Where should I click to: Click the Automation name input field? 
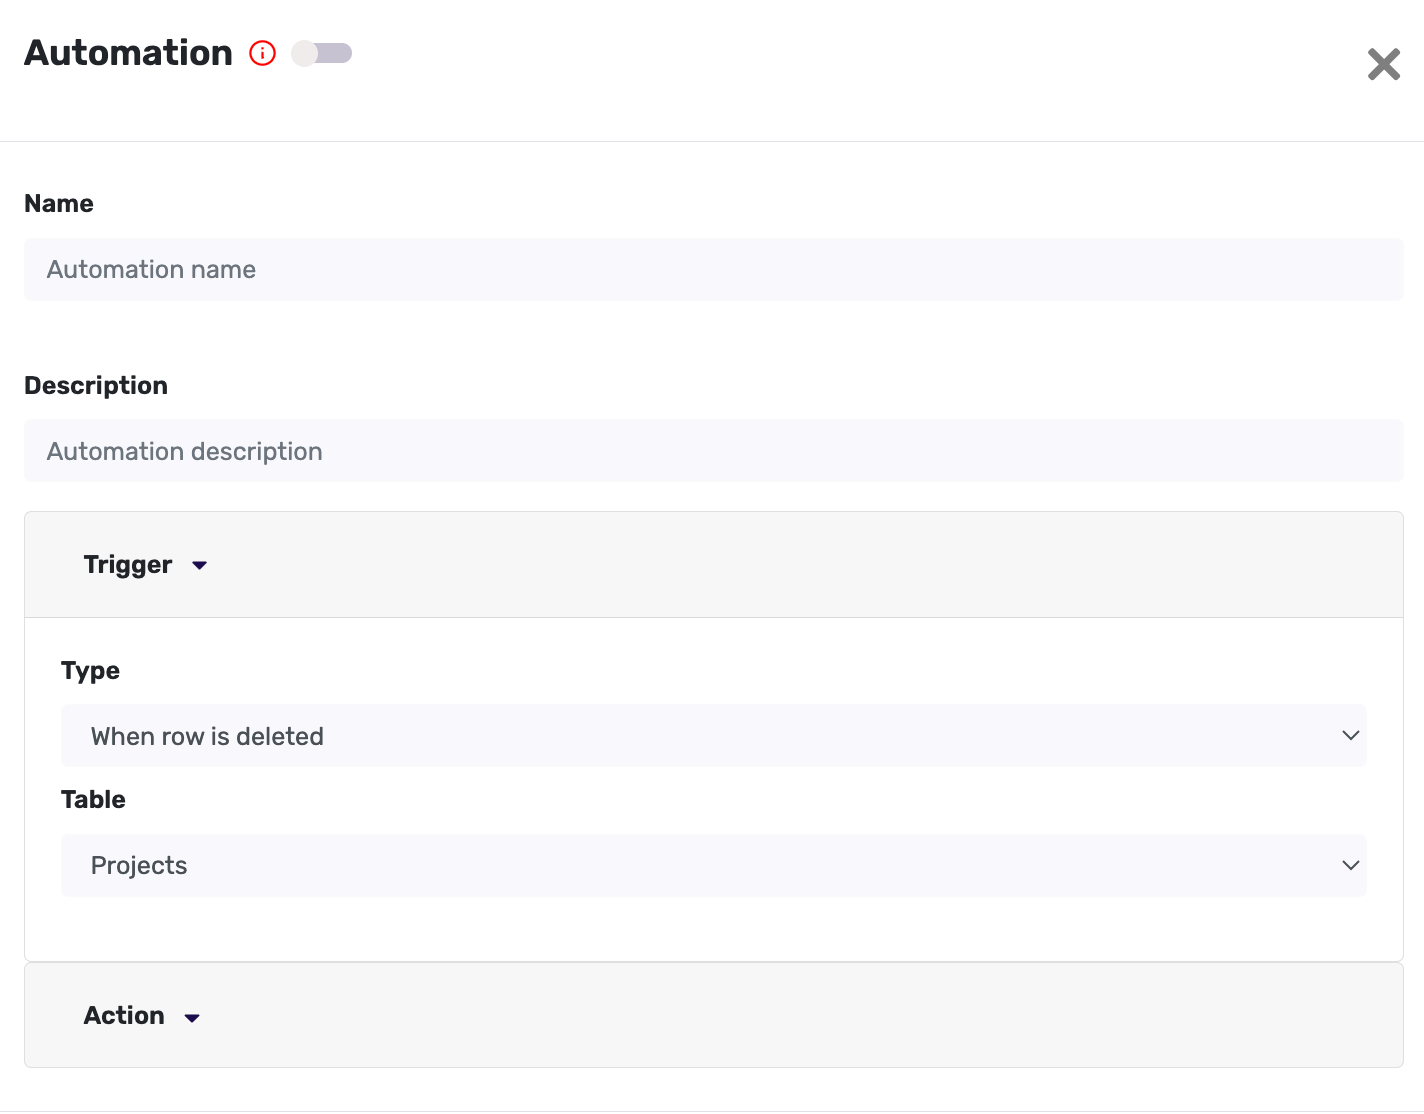712,269
